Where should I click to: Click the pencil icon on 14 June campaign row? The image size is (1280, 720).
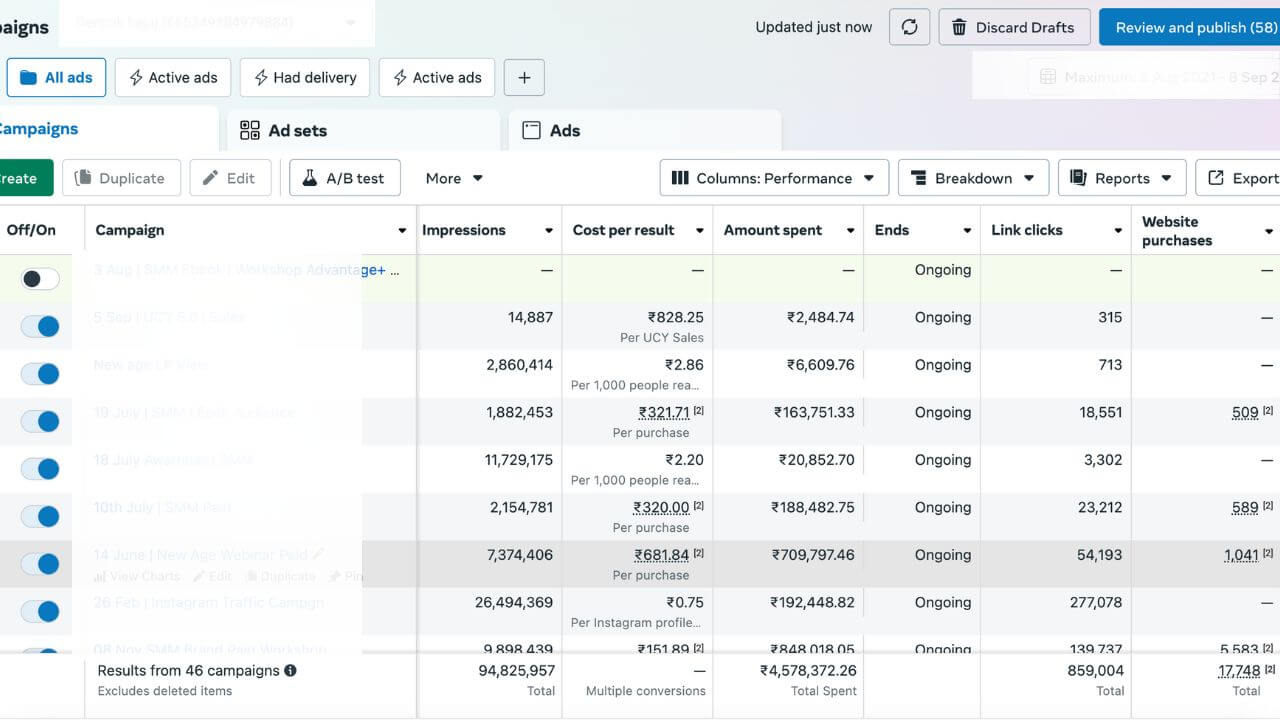[x=319, y=554]
